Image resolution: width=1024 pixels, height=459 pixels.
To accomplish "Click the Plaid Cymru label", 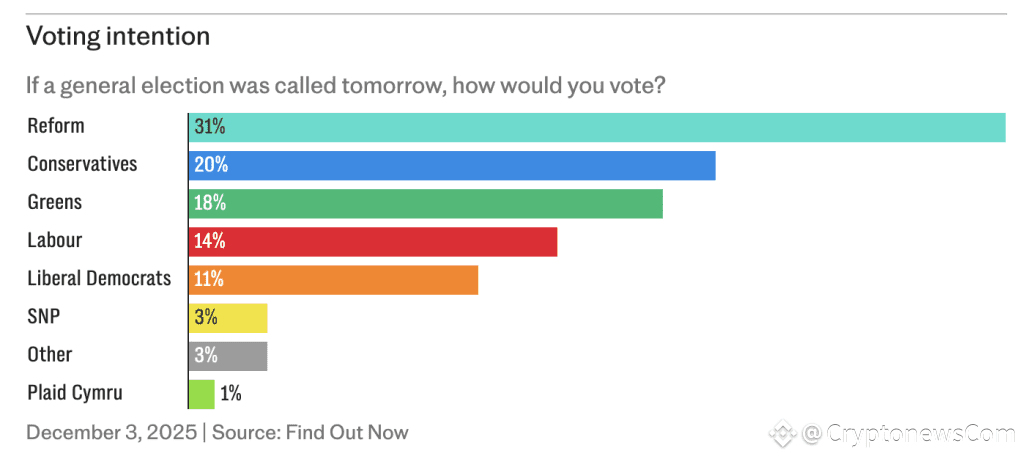I will pyautogui.click(x=75, y=393).
